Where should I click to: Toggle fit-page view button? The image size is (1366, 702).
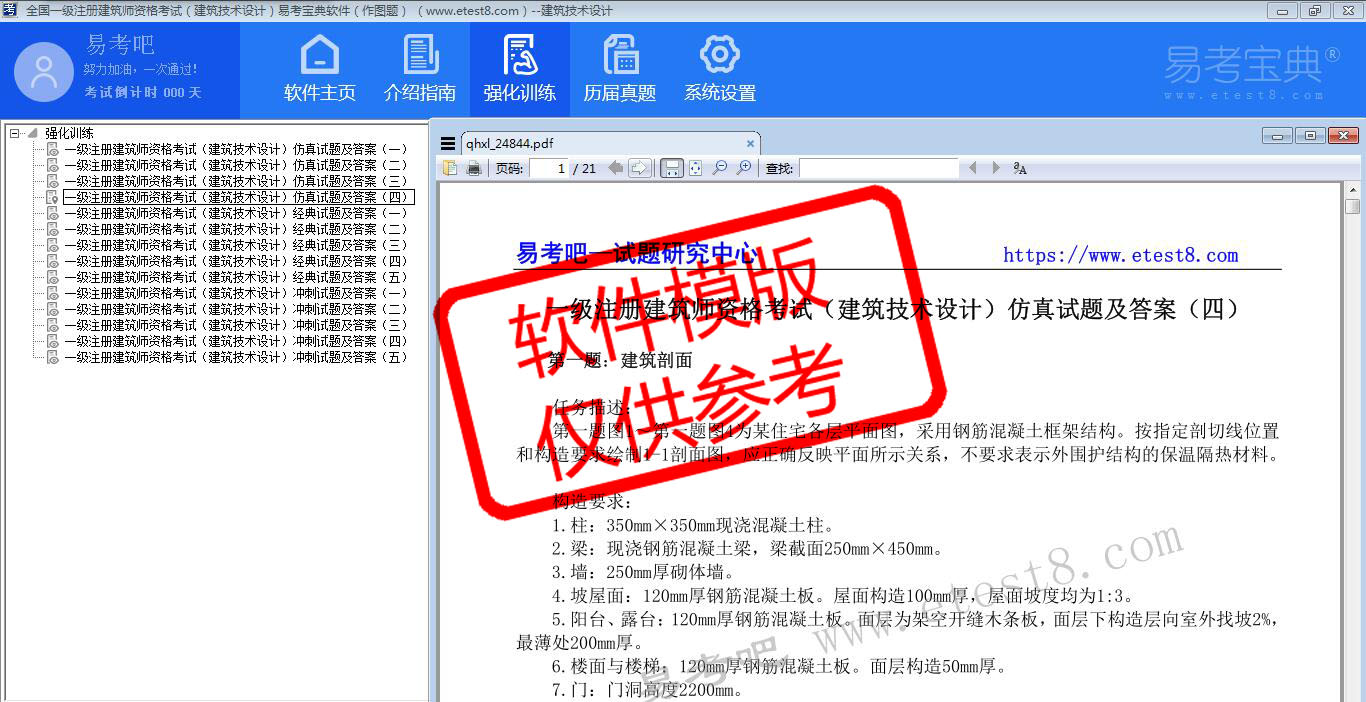click(695, 168)
